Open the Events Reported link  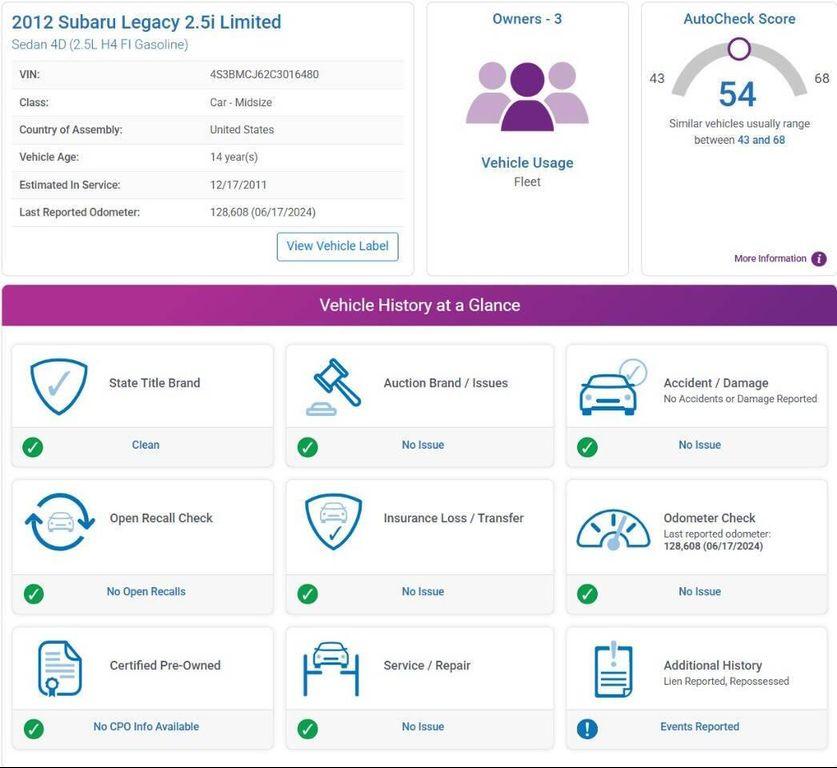[700, 726]
